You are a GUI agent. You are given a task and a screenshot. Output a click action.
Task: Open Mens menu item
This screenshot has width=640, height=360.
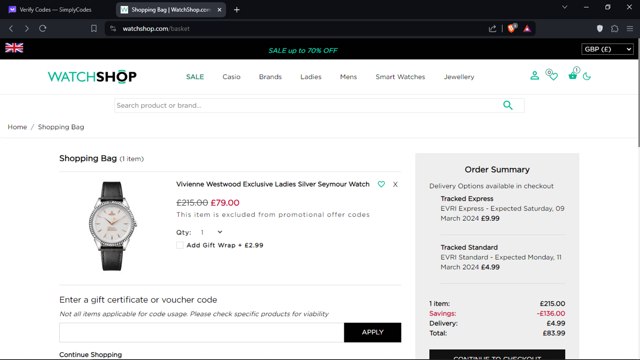(348, 77)
